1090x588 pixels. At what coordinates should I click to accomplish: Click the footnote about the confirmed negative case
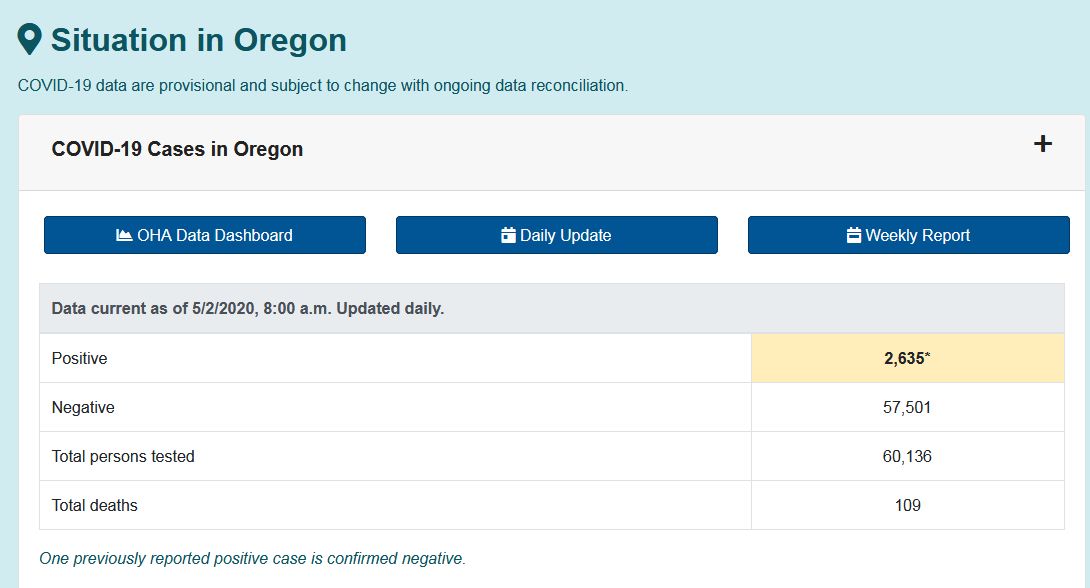[x=252, y=558]
